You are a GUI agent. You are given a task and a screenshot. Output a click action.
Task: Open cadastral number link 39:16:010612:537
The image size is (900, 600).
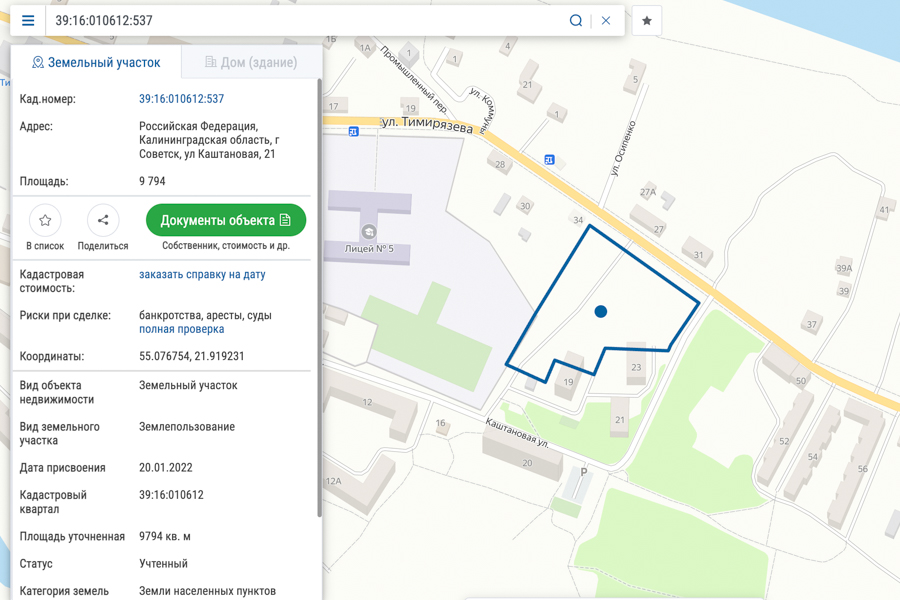coord(181,99)
